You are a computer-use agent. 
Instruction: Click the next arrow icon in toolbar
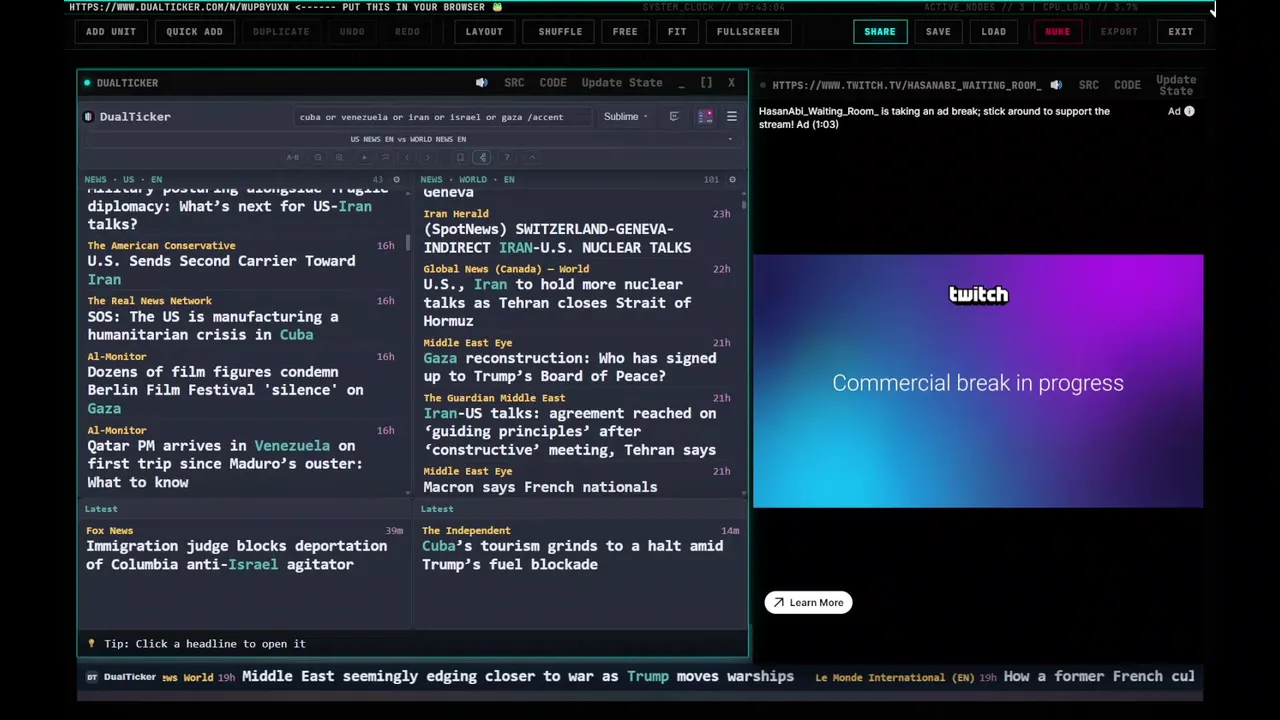(x=428, y=157)
